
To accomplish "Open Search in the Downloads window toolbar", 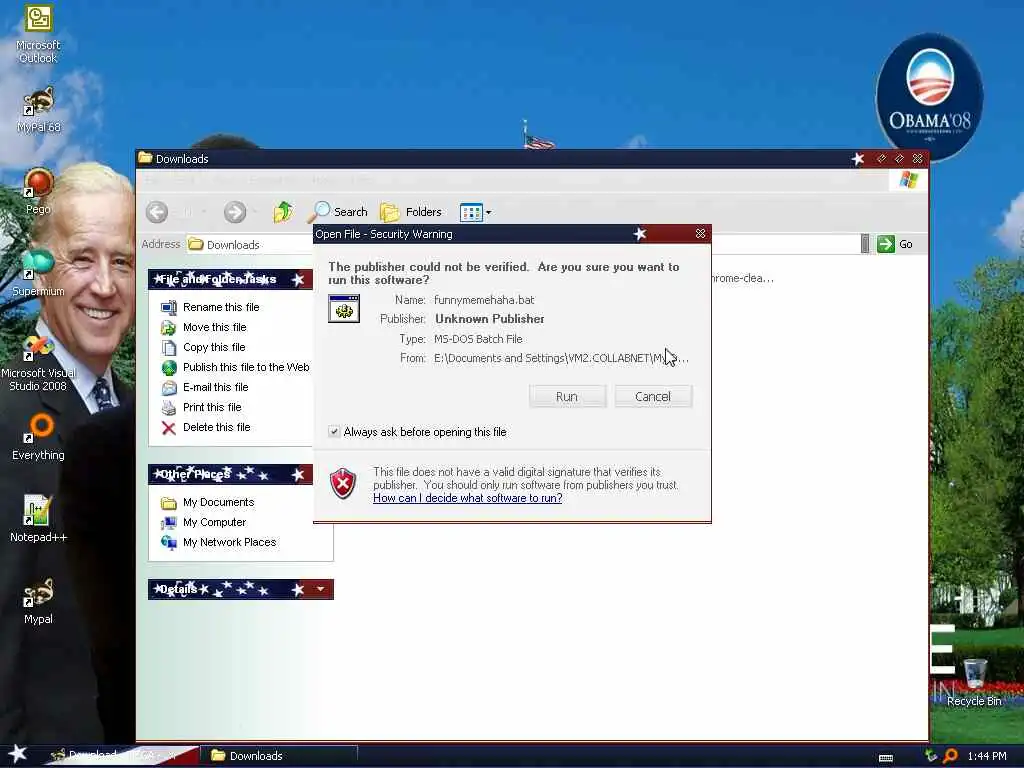I will coord(340,212).
